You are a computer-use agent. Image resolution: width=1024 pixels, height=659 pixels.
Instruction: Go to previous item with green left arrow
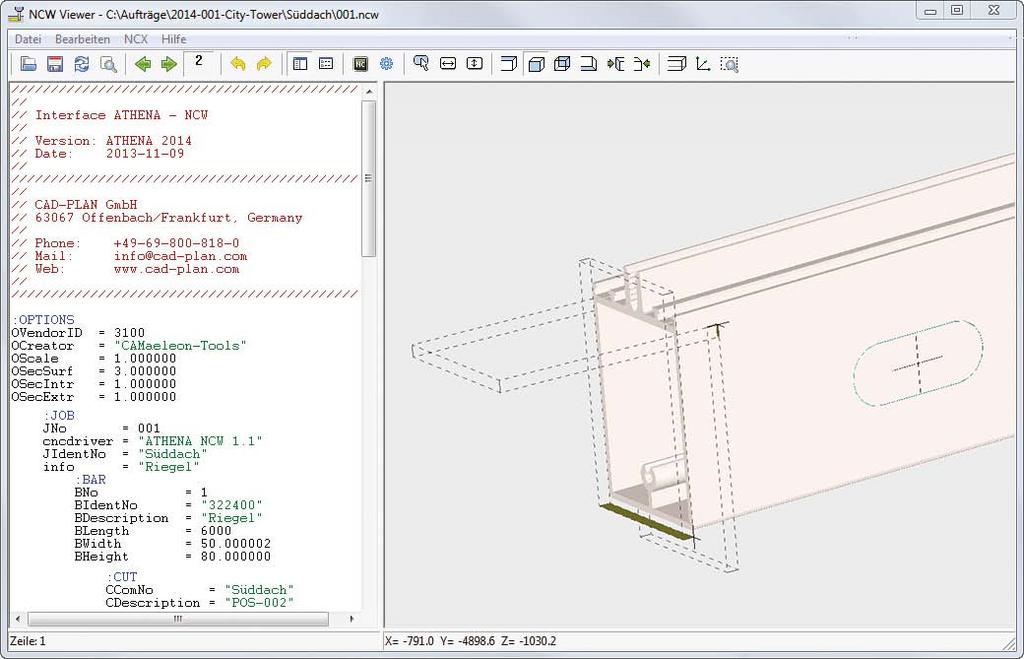click(x=142, y=64)
